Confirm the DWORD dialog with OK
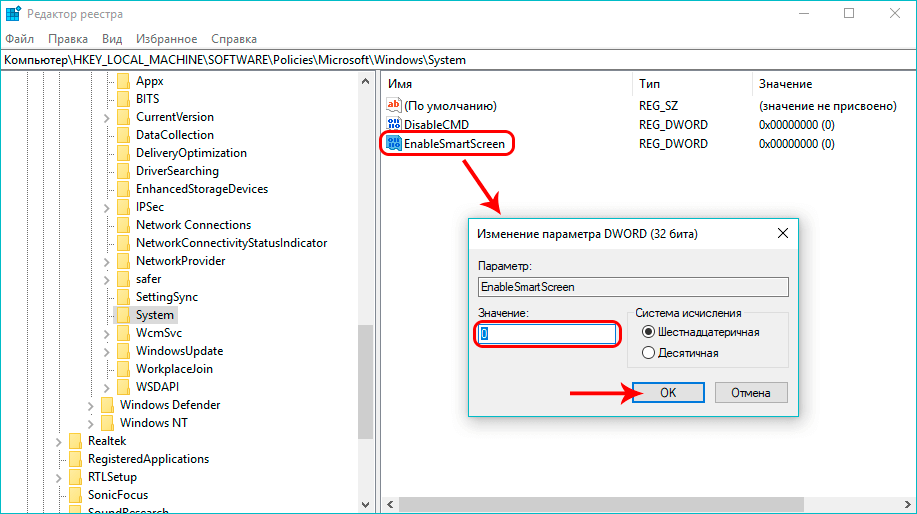The height and width of the screenshot is (514, 917). pyautogui.click(x=668, y=392)
